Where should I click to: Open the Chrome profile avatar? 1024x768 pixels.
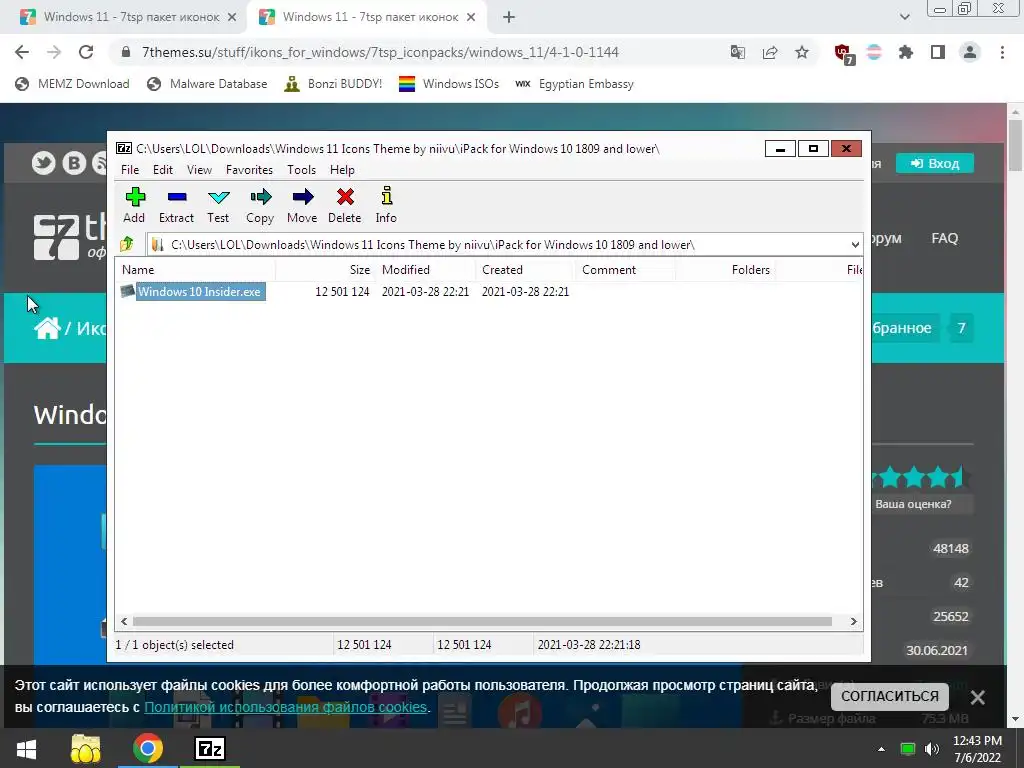(x=970, y=52)
